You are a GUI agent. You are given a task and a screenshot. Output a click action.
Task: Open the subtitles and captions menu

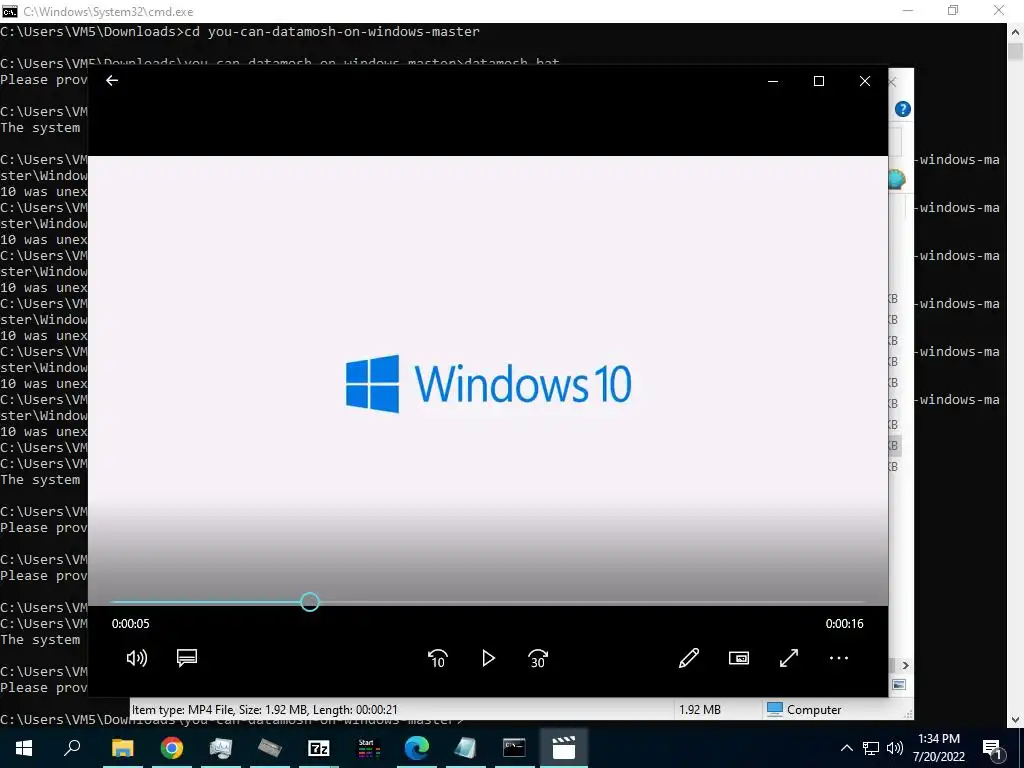point(187,658)
